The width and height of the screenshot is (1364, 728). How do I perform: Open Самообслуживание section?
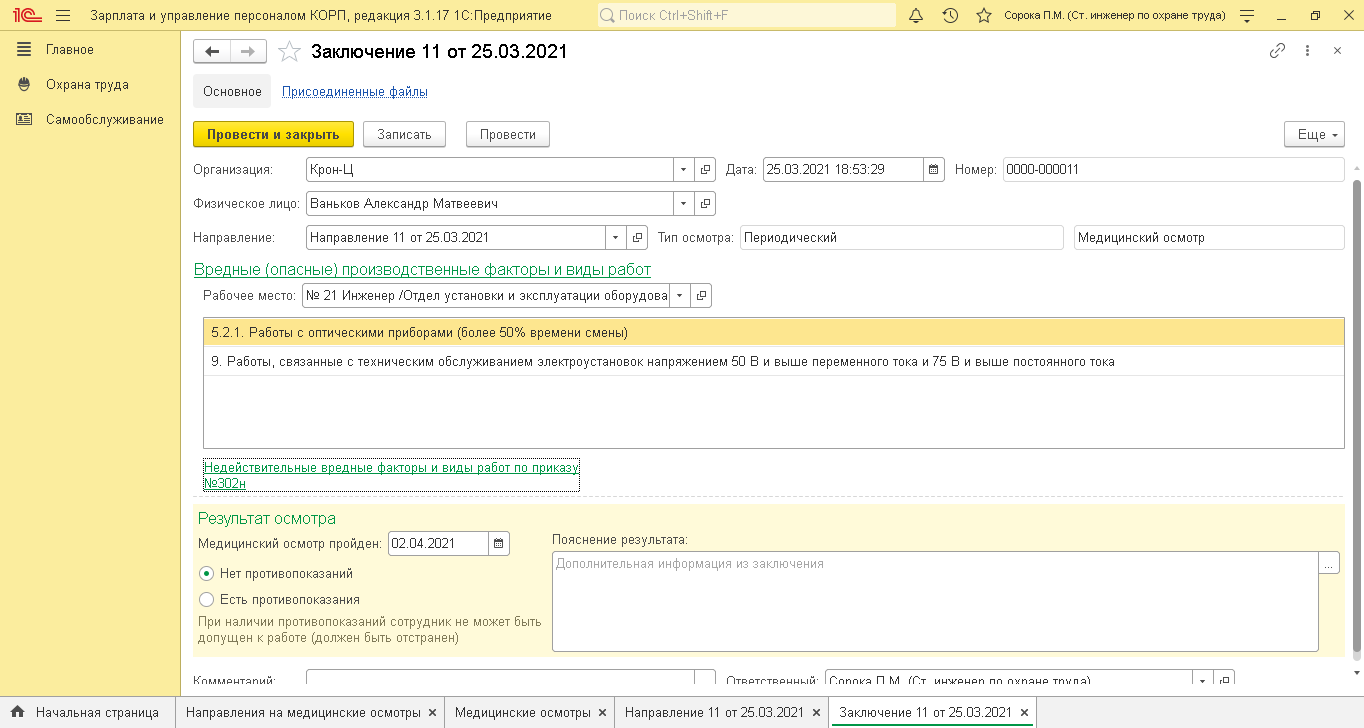tap(105, 120)
